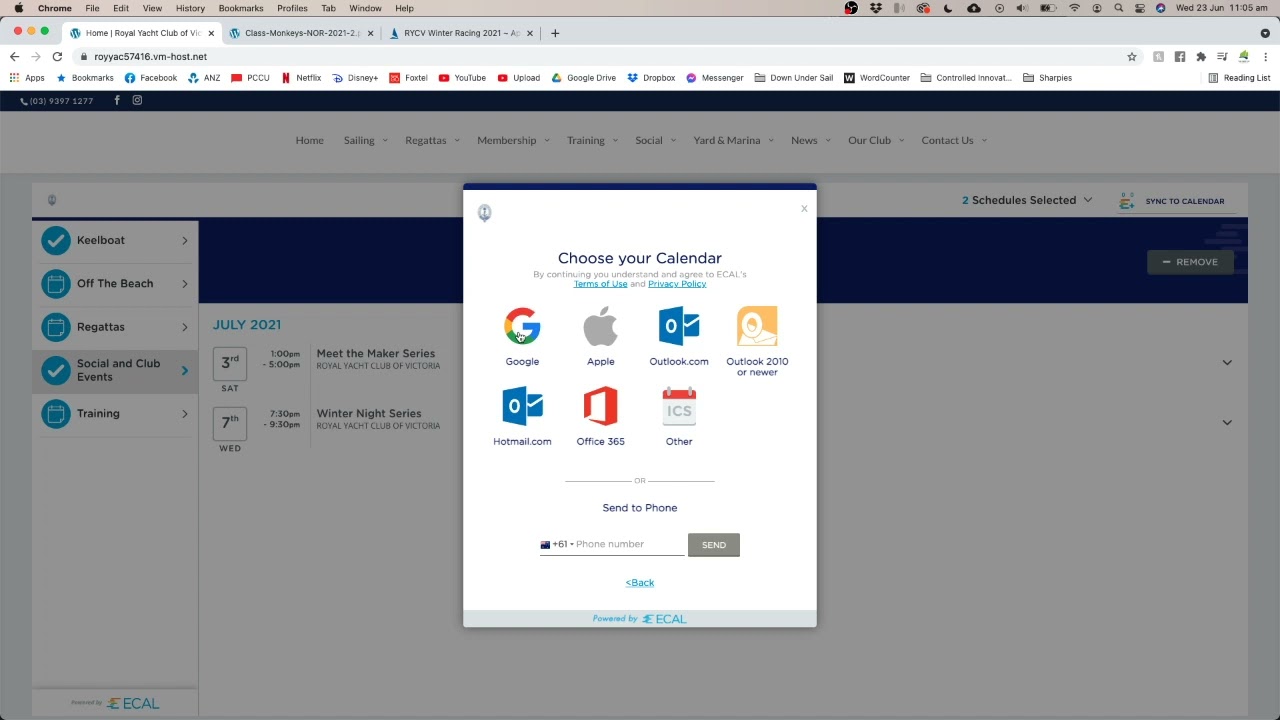Switch to RYCV Winter Racing 2021 tab
Screen dimensions: 1280x720
pyautogui.click(x=460, y=33)
